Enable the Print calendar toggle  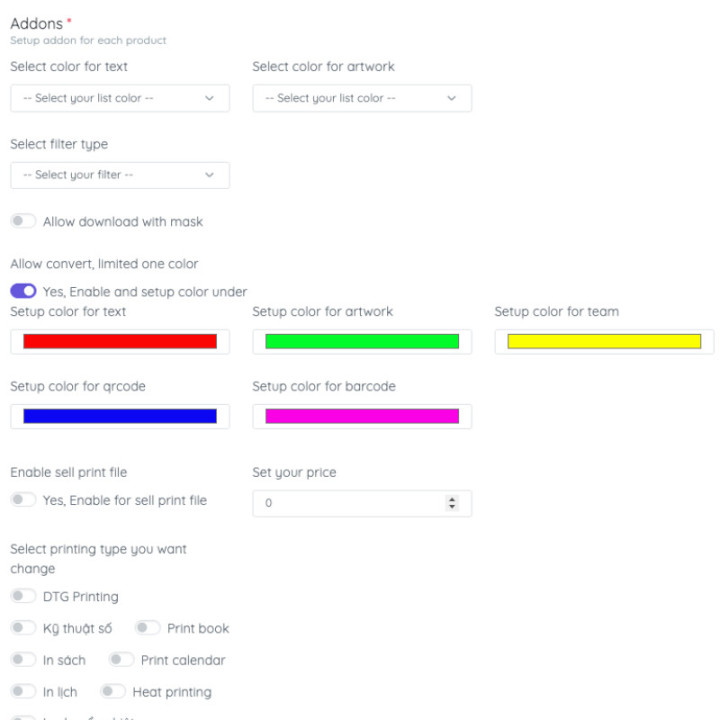click(121, 660)
